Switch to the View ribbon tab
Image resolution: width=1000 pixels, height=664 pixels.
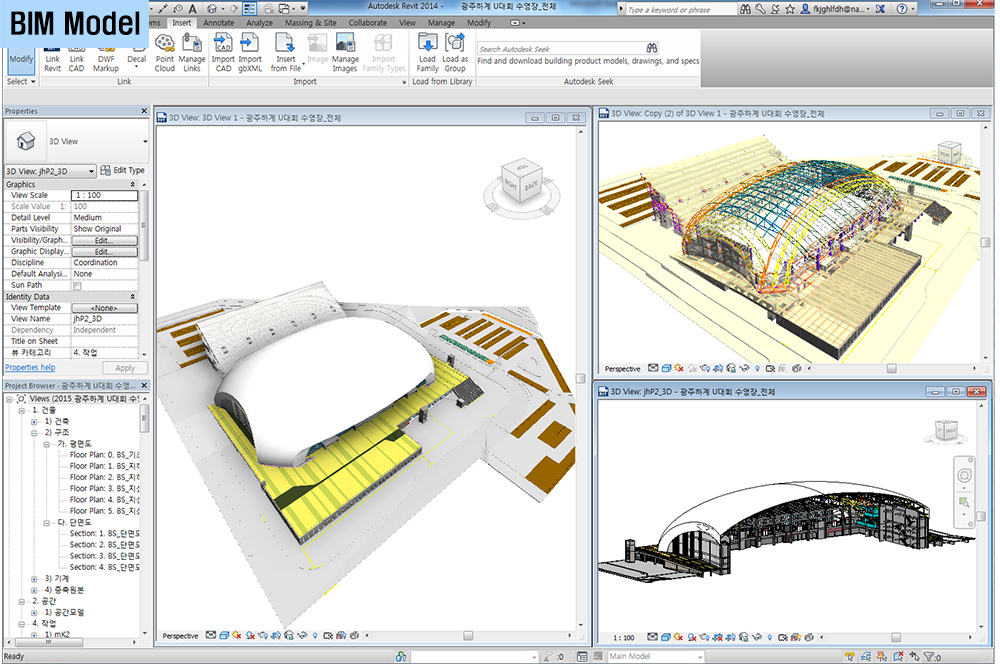coord(407,22)
